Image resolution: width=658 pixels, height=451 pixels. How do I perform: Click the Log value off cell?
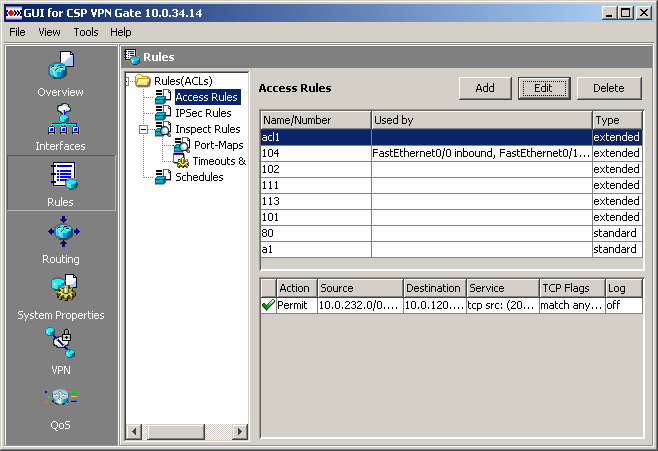click(624, 305)
